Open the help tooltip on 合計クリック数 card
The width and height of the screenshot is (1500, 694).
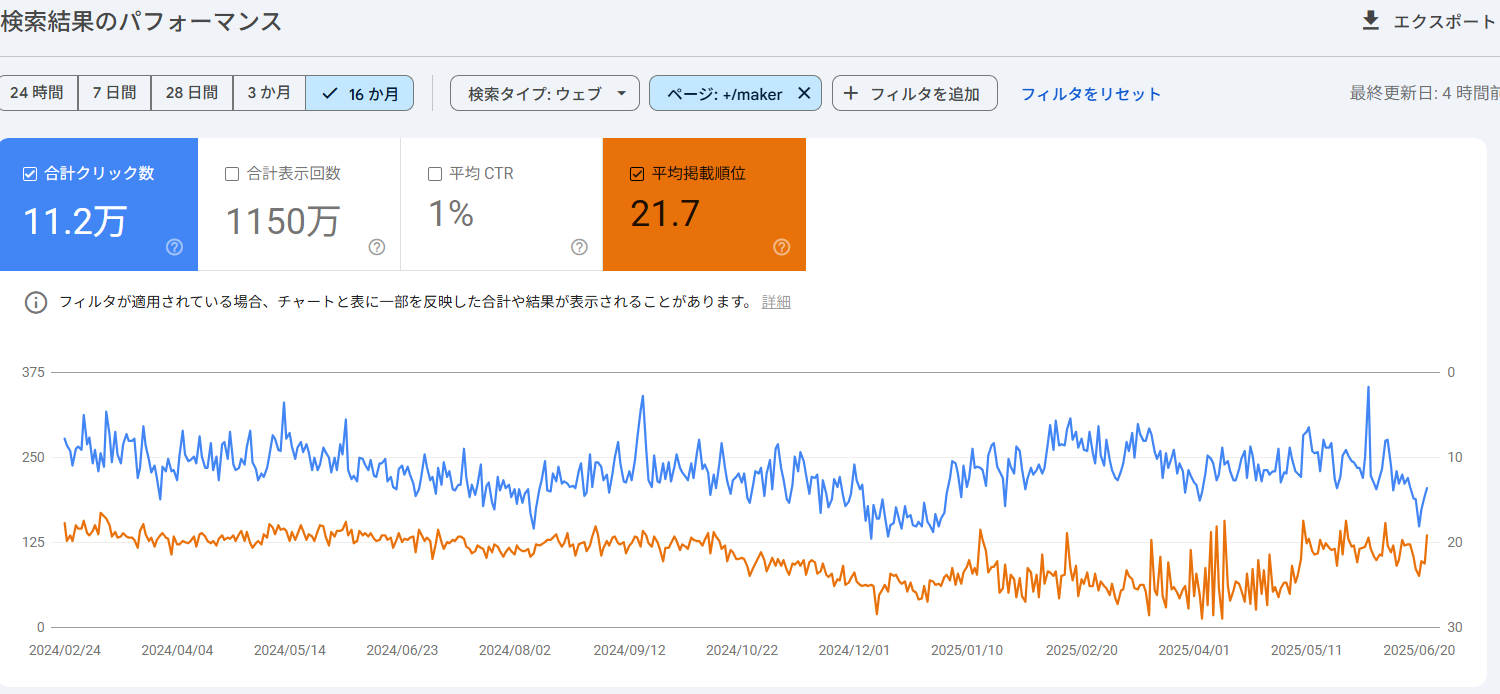[x=173, y=248]
